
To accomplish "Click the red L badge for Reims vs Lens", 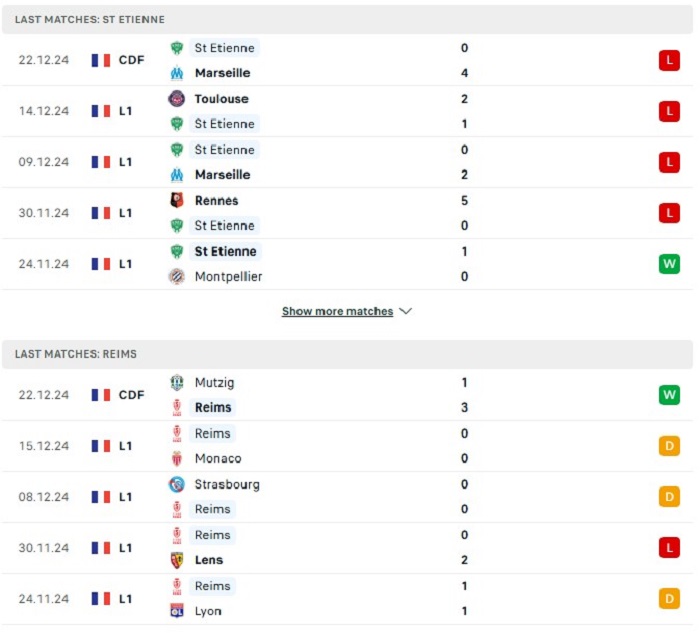I will click(669, 548).
